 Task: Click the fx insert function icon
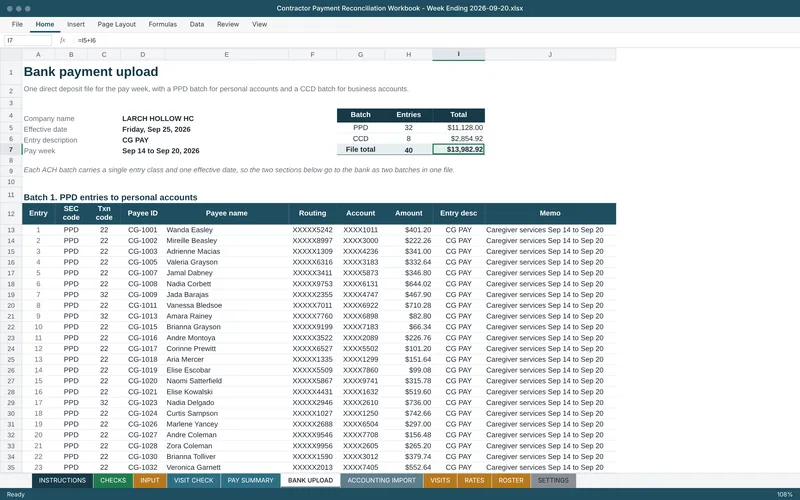(62, 40)
